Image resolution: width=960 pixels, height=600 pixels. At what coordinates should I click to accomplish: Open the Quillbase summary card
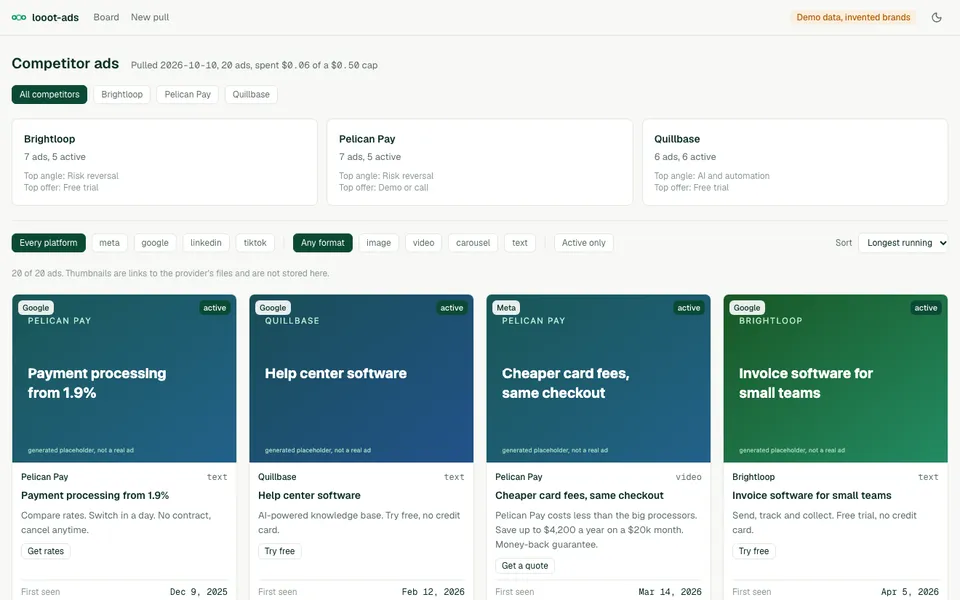coord(795,162)
